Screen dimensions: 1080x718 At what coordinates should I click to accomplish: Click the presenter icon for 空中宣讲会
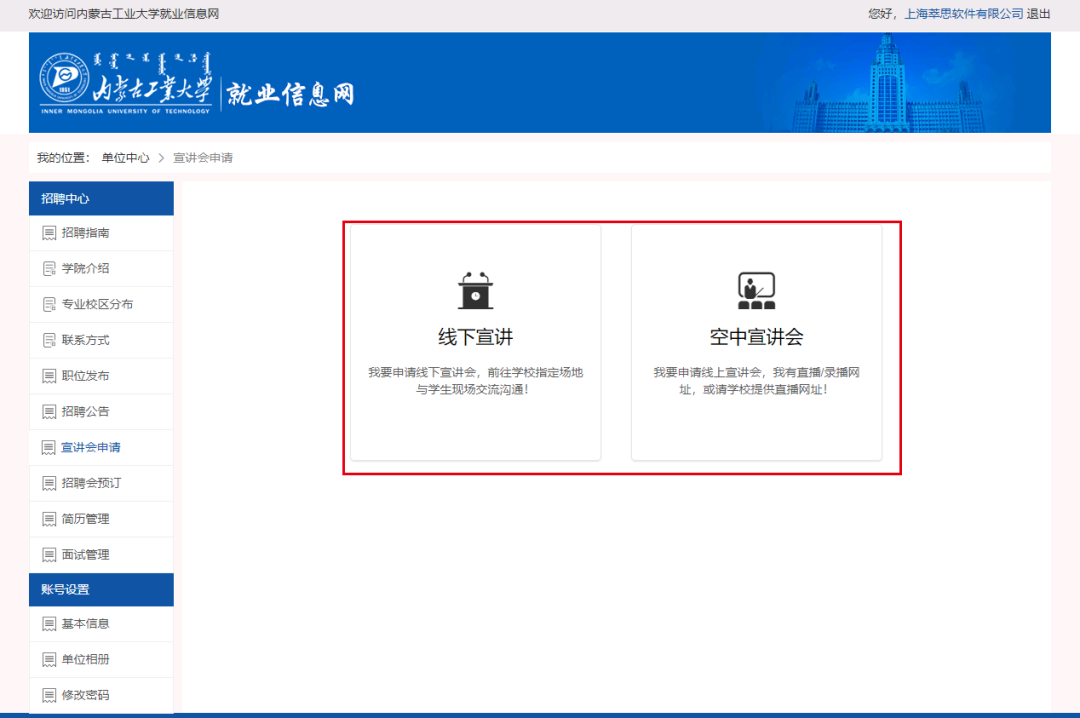click(x=756, y=291)
